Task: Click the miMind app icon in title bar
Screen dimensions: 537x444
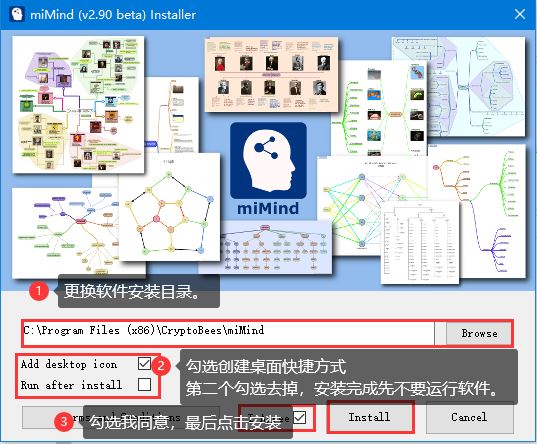Action: pyautogui.click(x=16, y=14)
